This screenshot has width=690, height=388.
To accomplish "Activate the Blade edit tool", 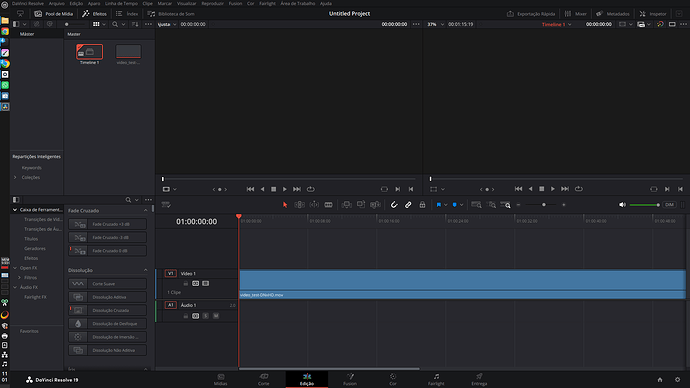I will pos(328,205).
